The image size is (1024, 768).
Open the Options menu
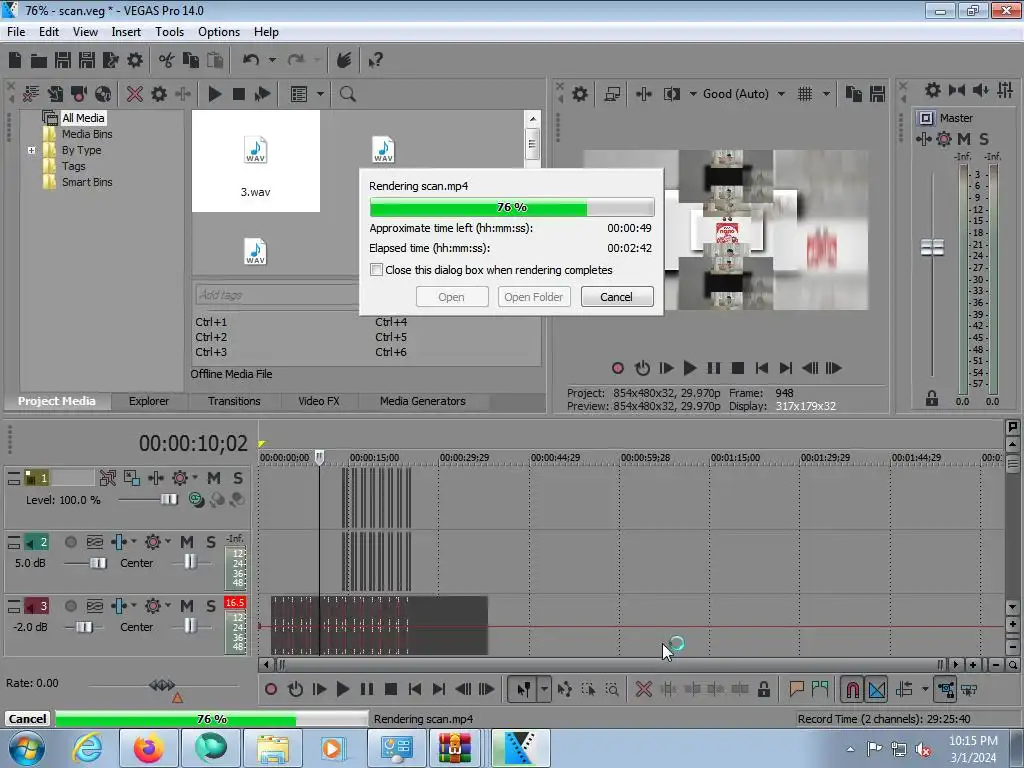coord(219,32)
